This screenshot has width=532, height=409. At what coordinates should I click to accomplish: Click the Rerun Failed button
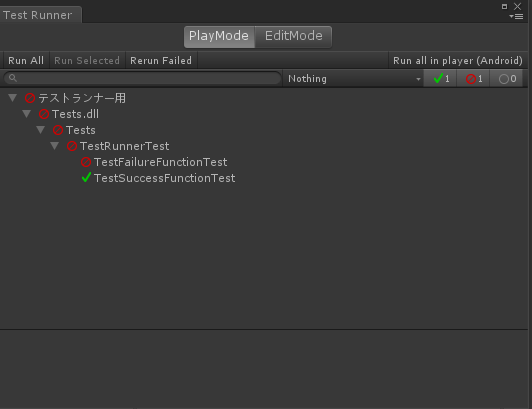click(161, 60)
